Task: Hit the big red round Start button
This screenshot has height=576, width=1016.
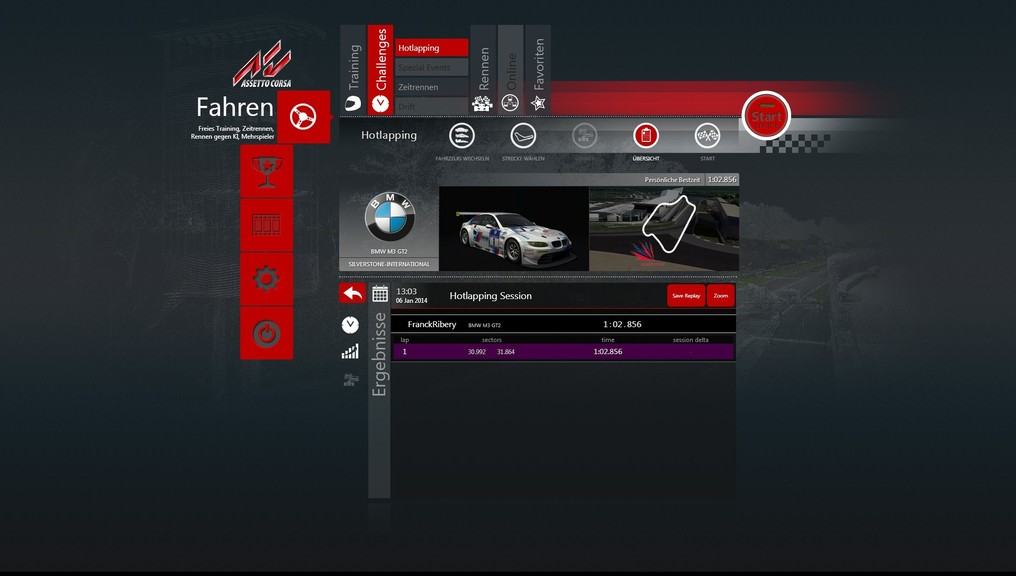Action: point(767,116)
